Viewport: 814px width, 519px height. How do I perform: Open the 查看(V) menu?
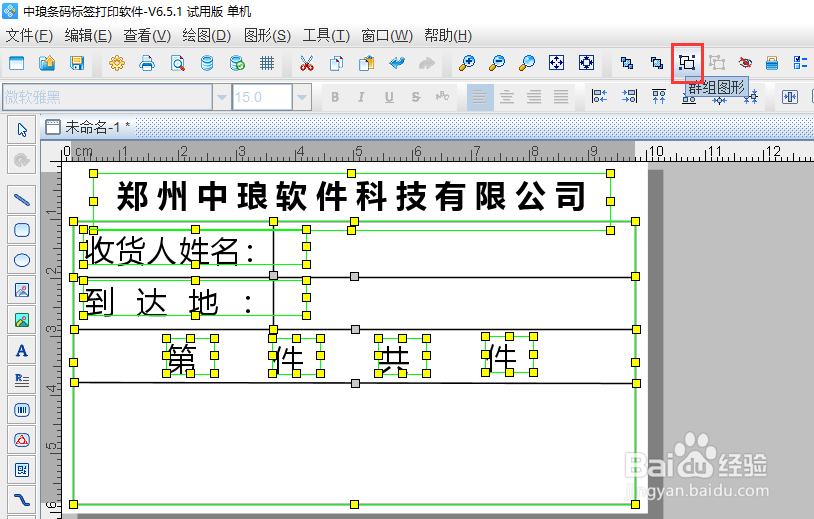tap(147, 35)
